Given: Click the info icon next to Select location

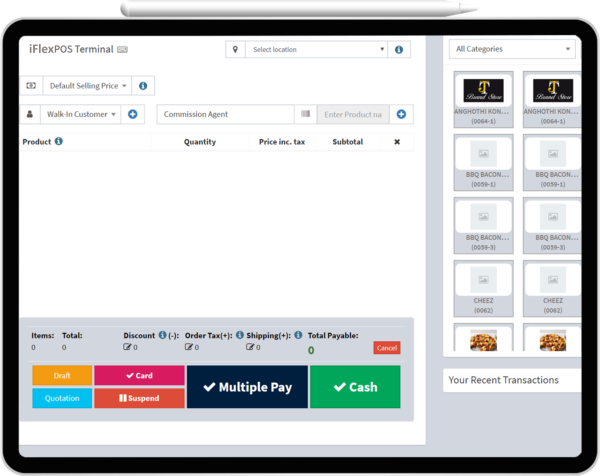Looking at the screenshot, I should pos(399,49).
